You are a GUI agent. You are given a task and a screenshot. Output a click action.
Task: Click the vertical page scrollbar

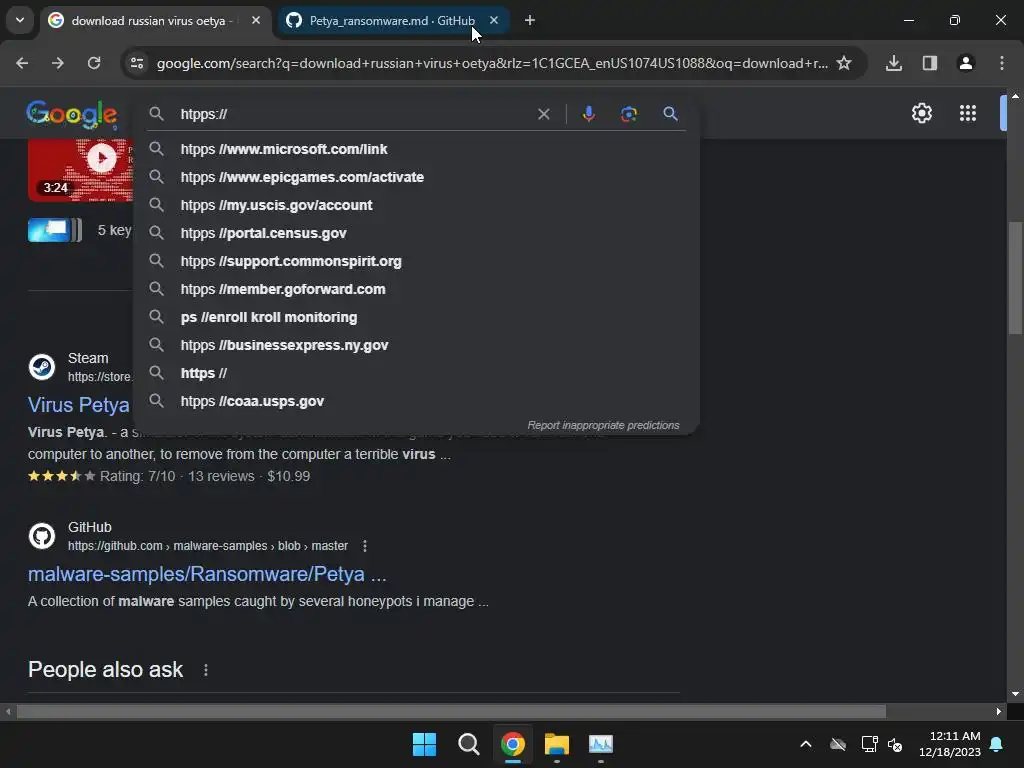coord(1015,278)
